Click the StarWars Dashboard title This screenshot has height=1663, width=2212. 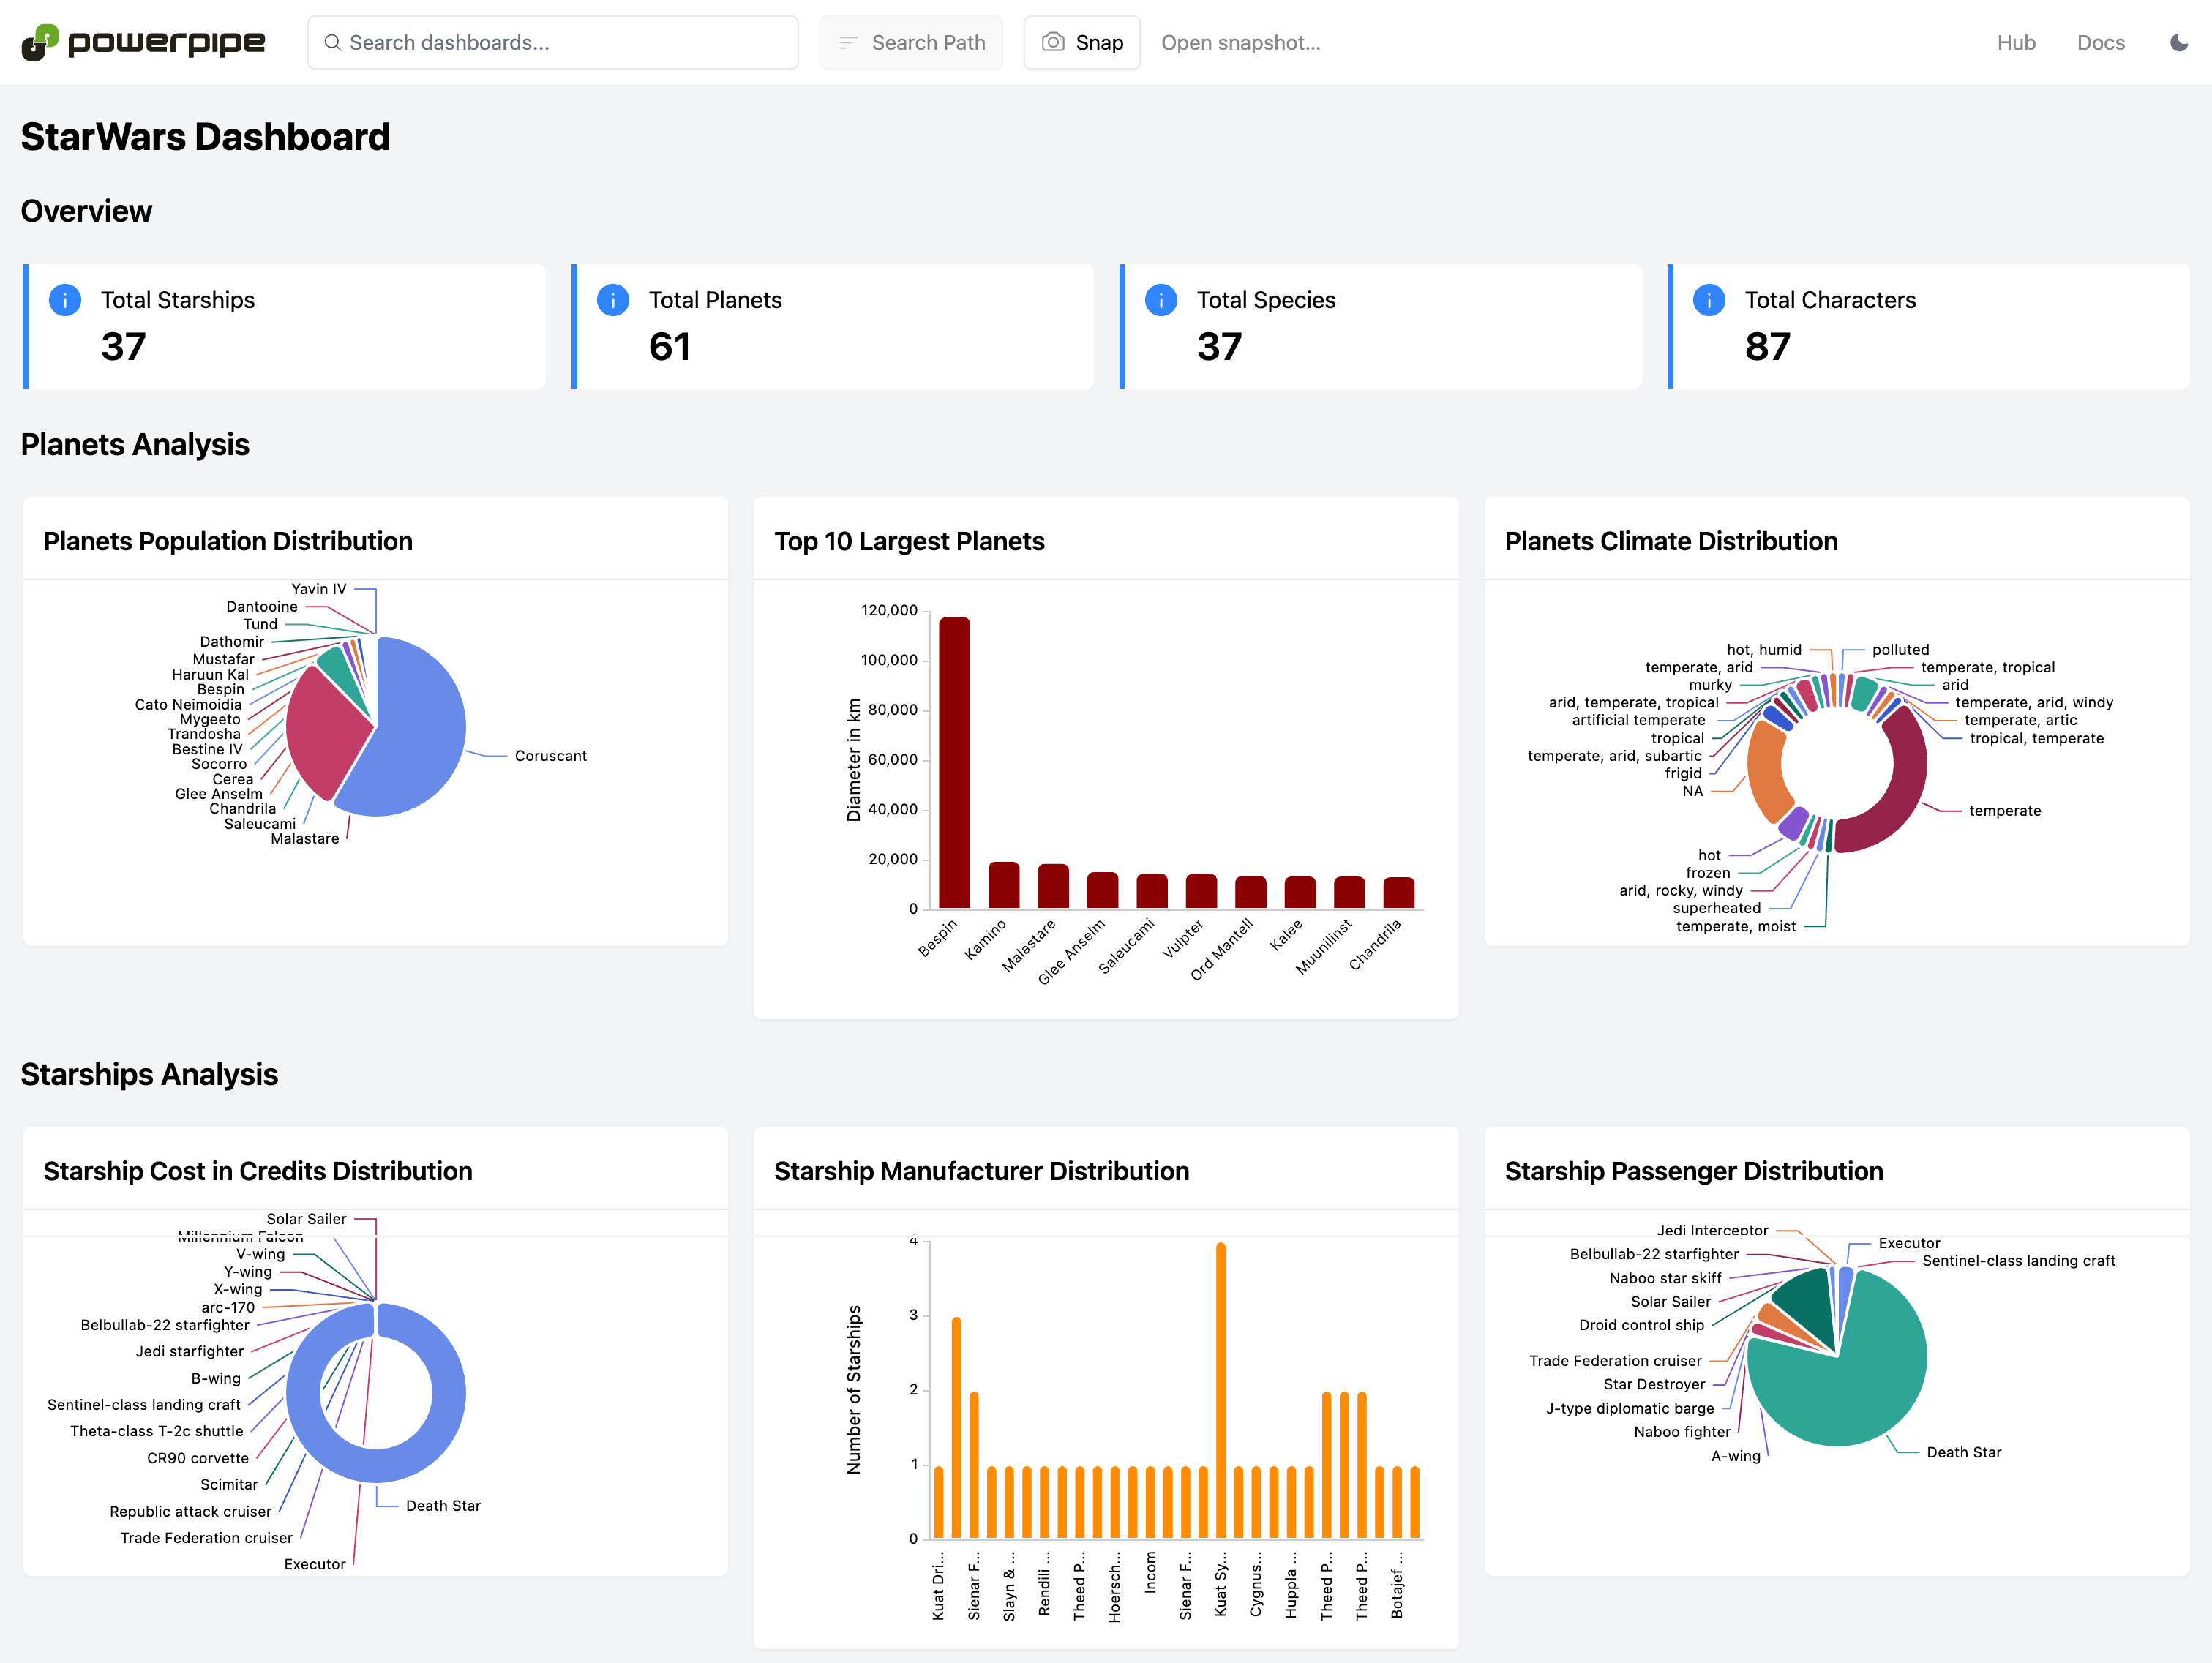(x=206, y=137)
